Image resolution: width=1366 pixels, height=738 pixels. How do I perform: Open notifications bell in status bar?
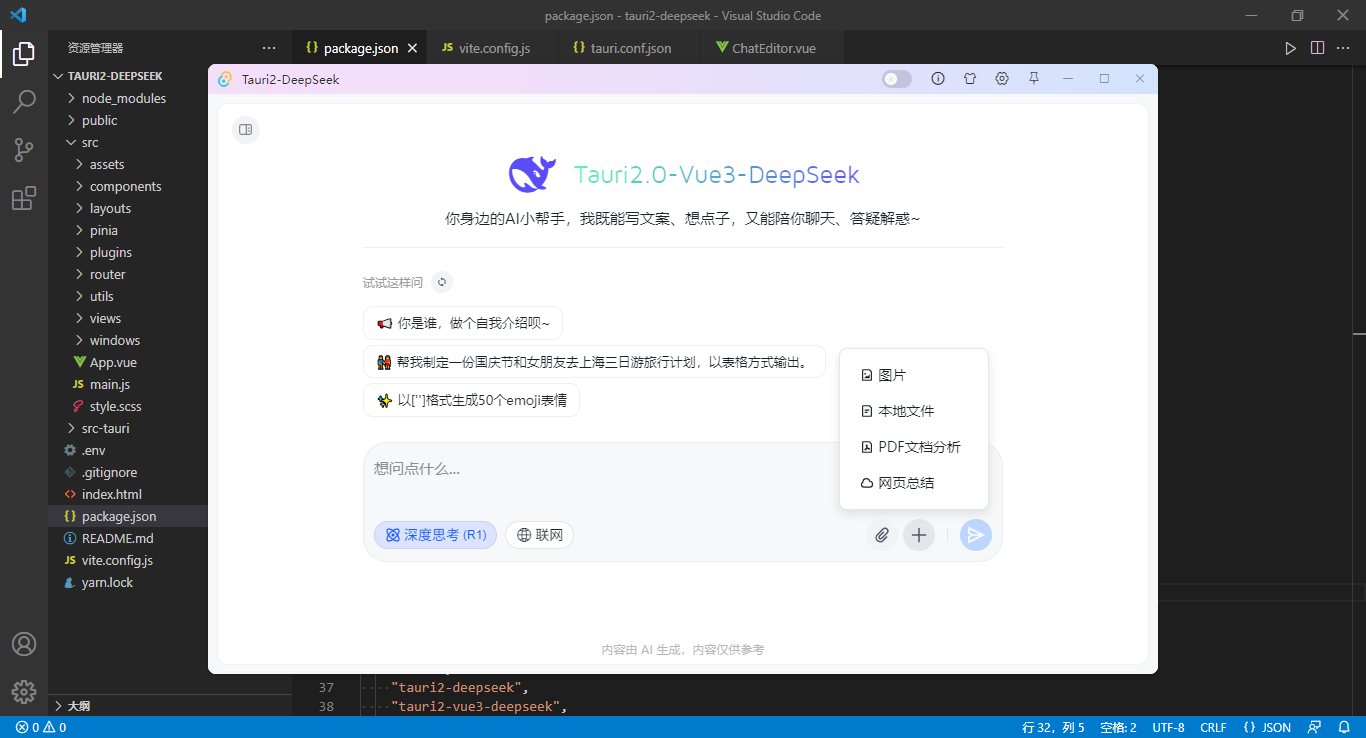[1344, 727]
